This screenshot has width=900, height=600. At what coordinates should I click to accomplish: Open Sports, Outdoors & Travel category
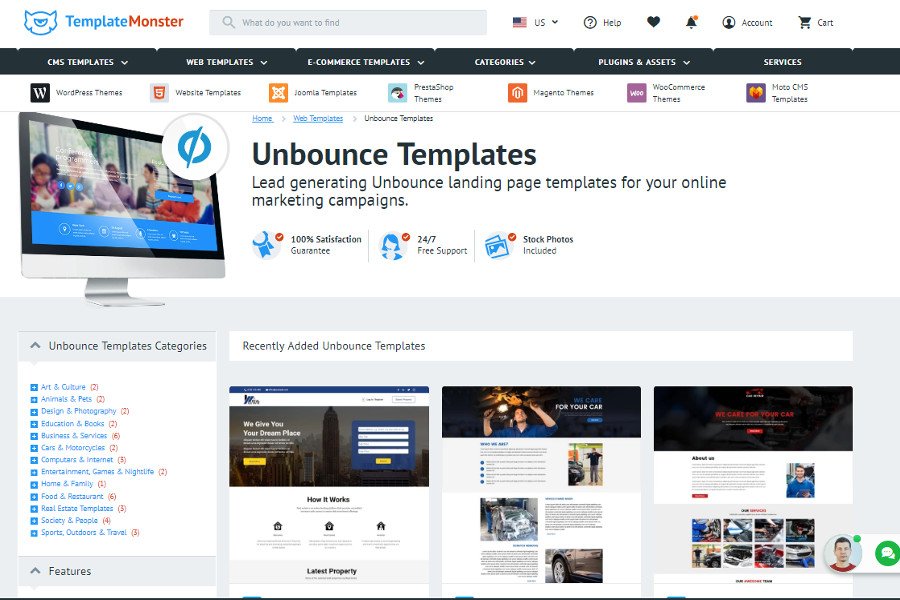pos(84,533)
